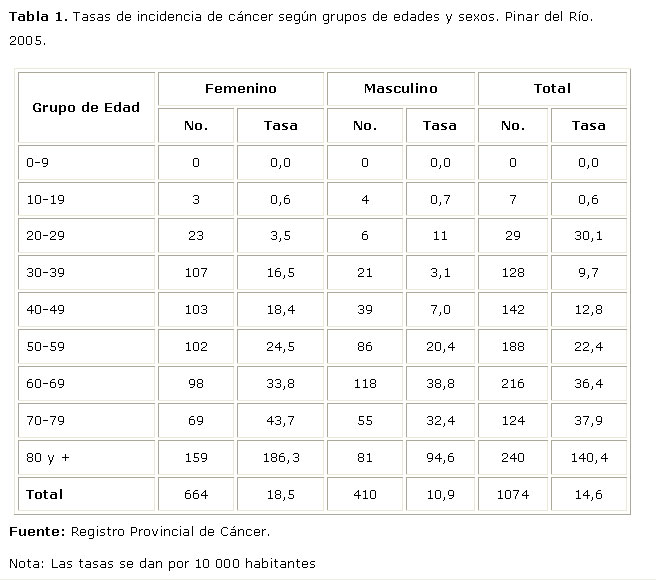Click the Fuente Registro Provincial de Cáncer line

click(139, 531)
